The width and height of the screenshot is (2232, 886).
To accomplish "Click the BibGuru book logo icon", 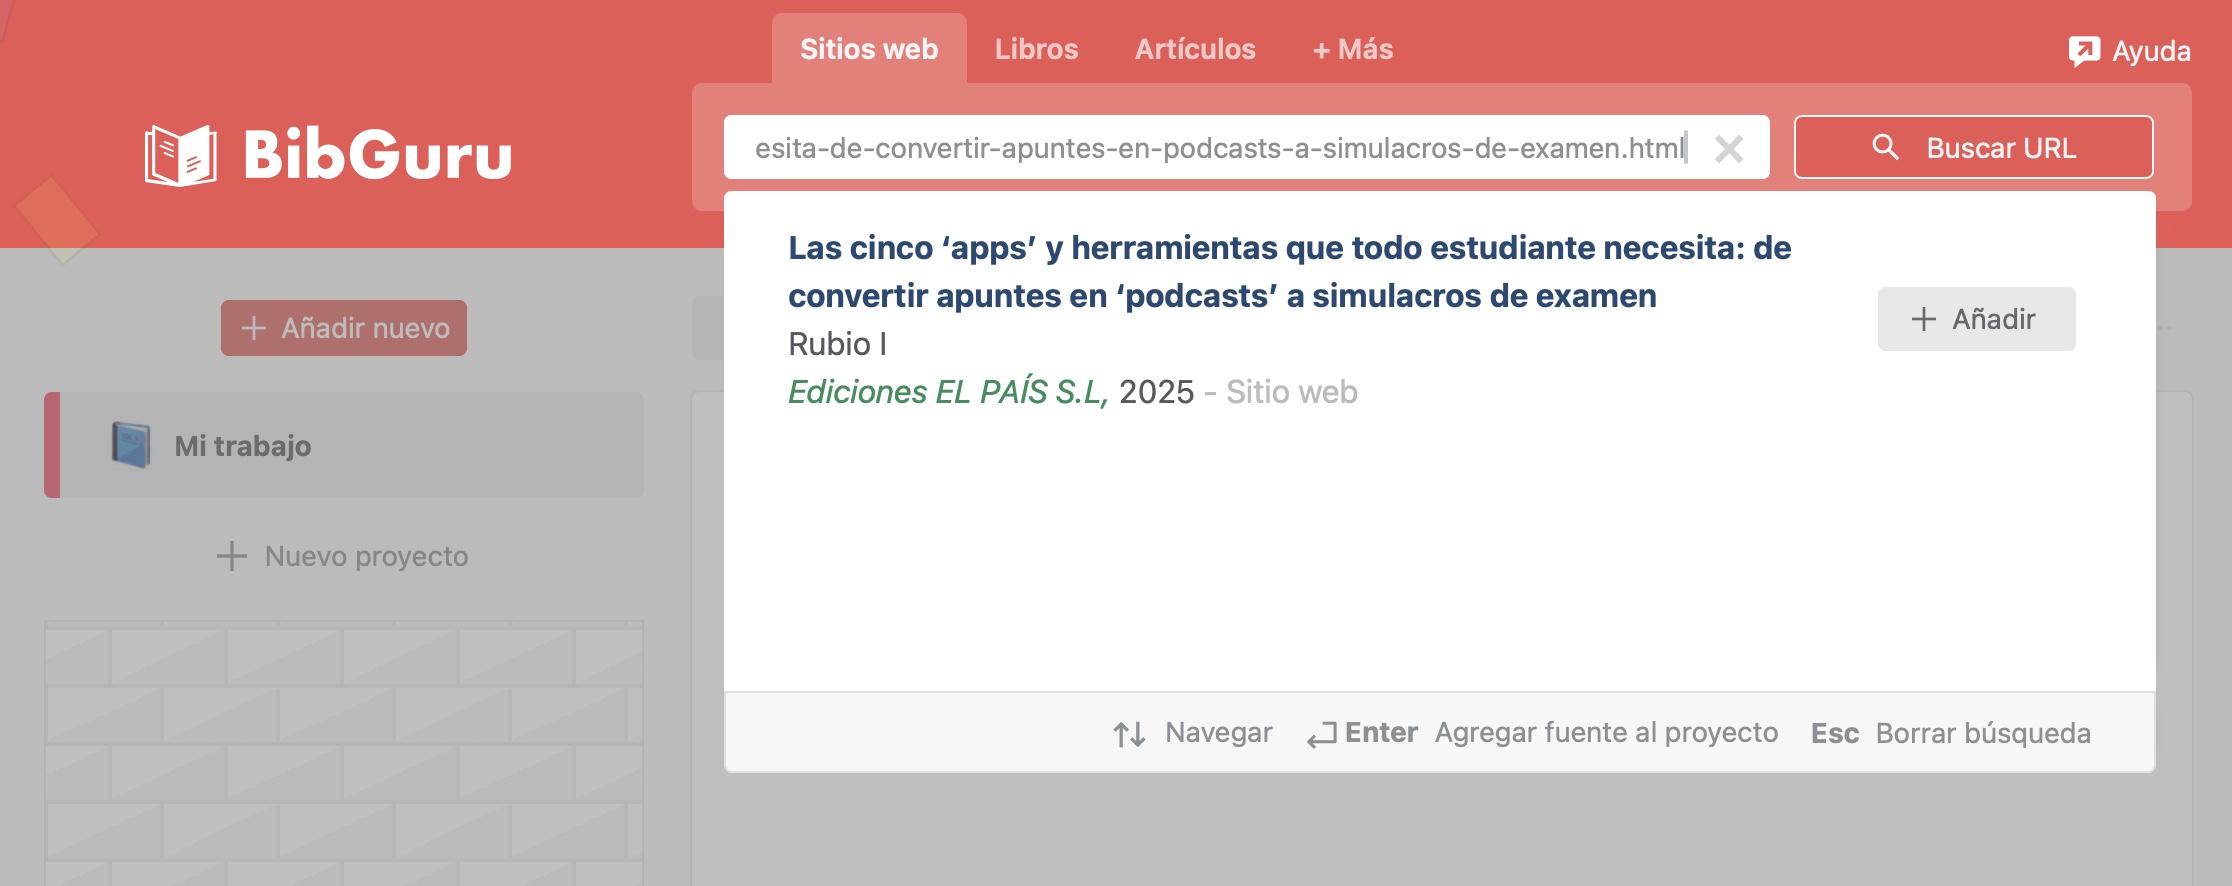I will point(181,155).
